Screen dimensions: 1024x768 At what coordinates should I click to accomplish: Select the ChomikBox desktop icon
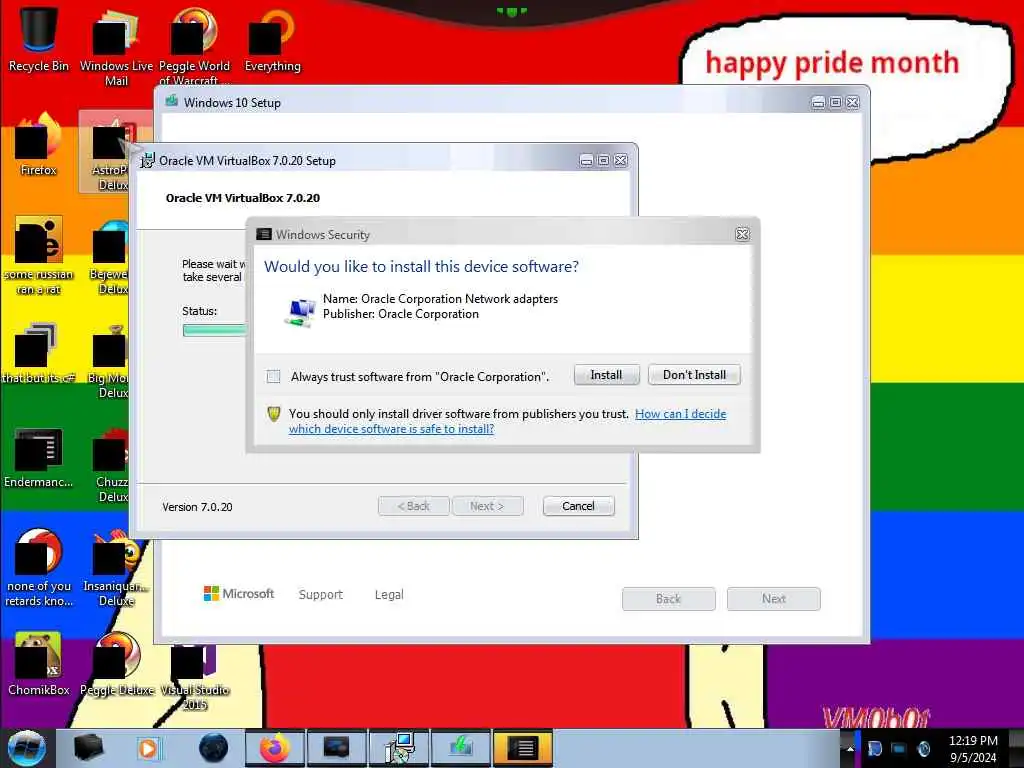(x=39, y=664)
